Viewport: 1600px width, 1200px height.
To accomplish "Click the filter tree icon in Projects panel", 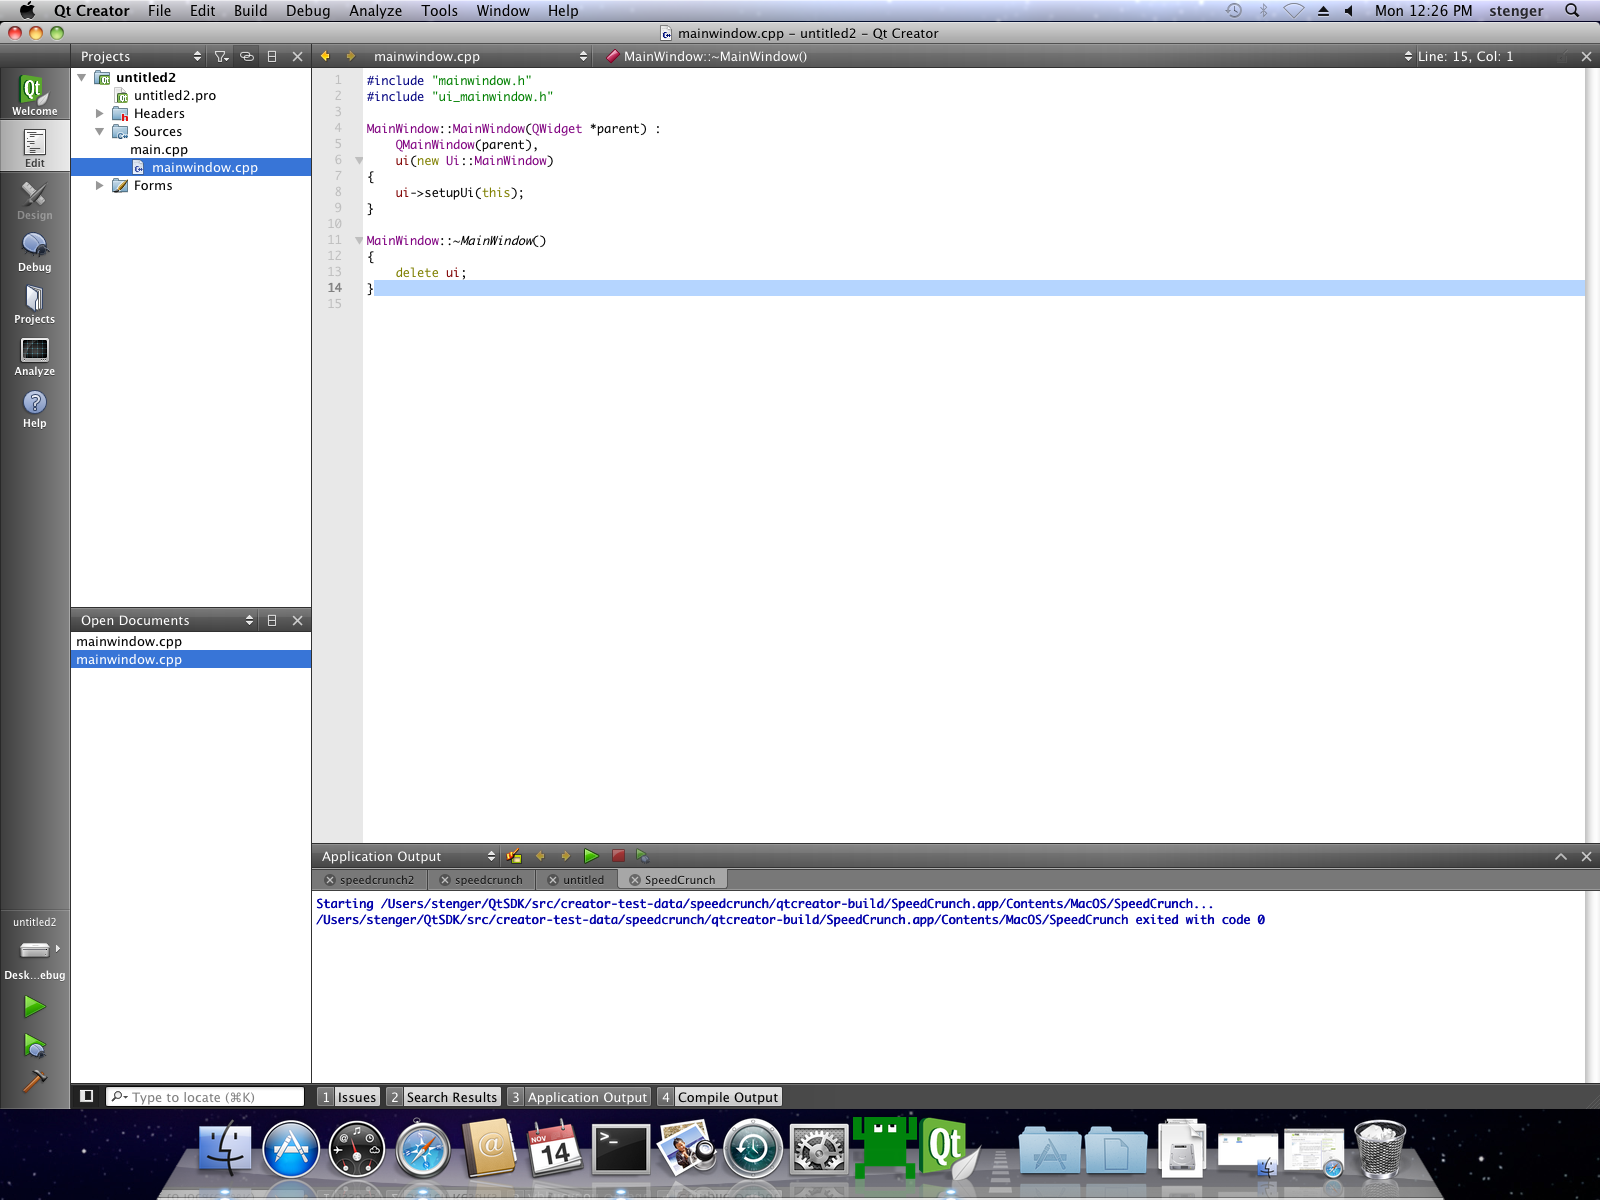I will coord(221,57).
